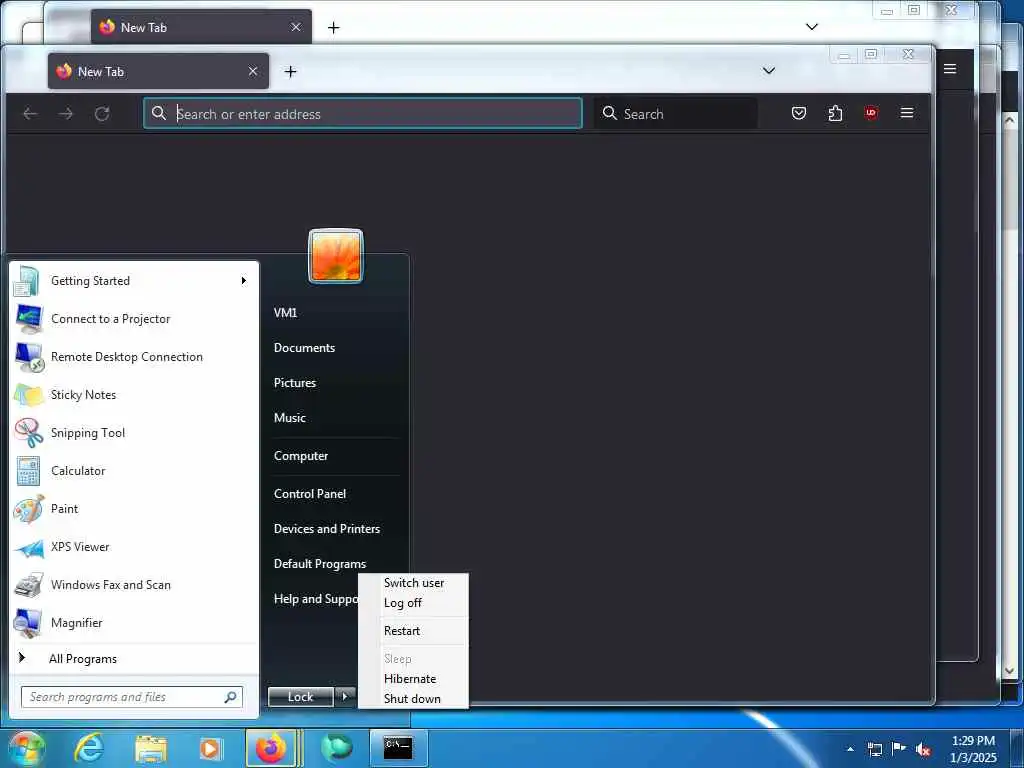Reload page in front Firefox window

click(102, 114)
